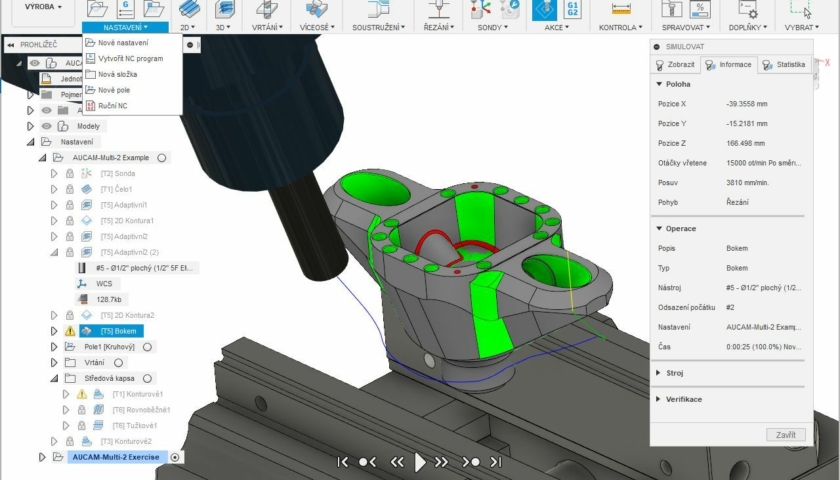Click the 2D milling toolbar icon

[185, 9]
